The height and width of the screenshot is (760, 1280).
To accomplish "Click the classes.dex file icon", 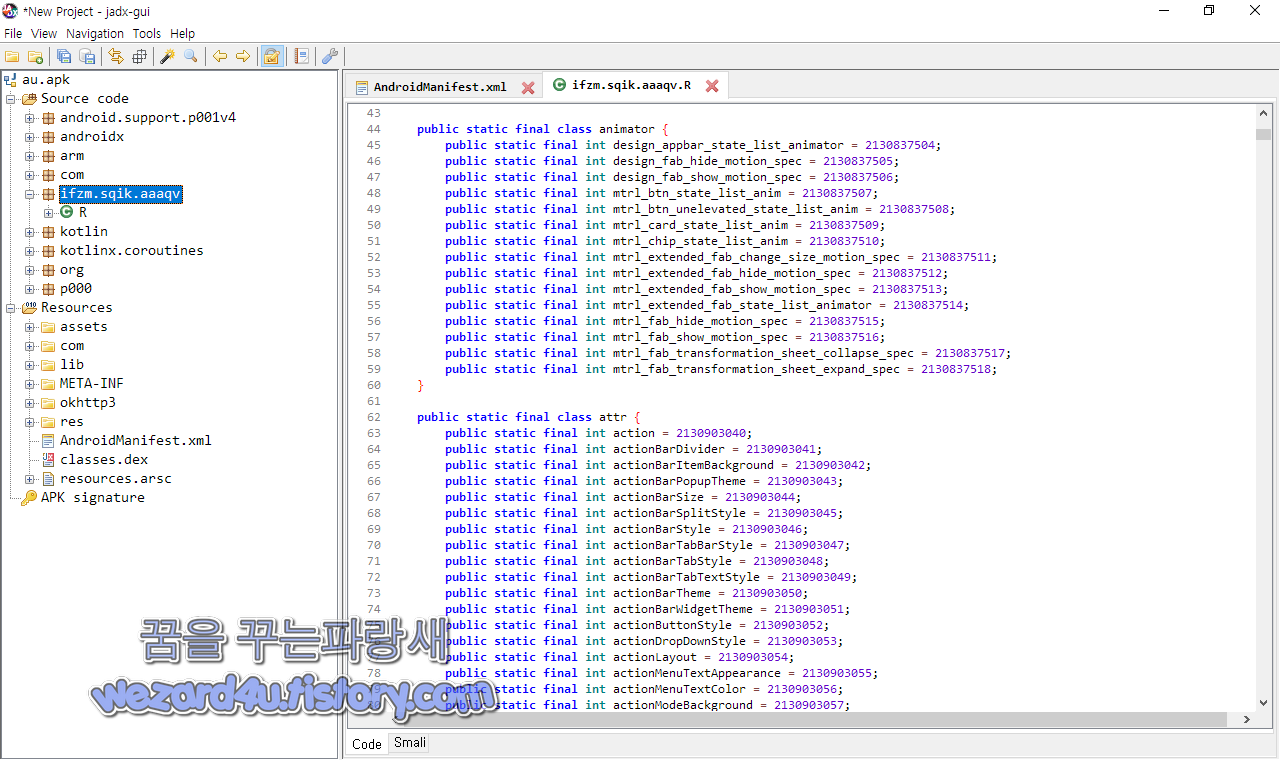I will pyautogui.click(x=48, y=460).
